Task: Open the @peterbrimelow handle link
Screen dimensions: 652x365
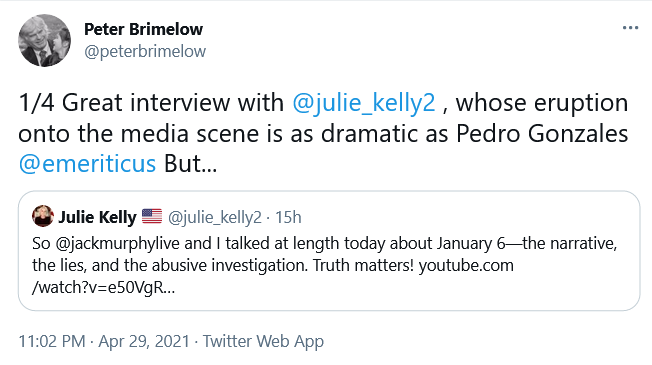Action: pos(145,52)
